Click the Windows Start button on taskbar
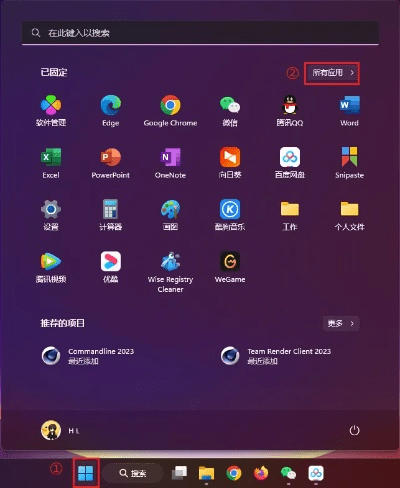 point(86,473)
